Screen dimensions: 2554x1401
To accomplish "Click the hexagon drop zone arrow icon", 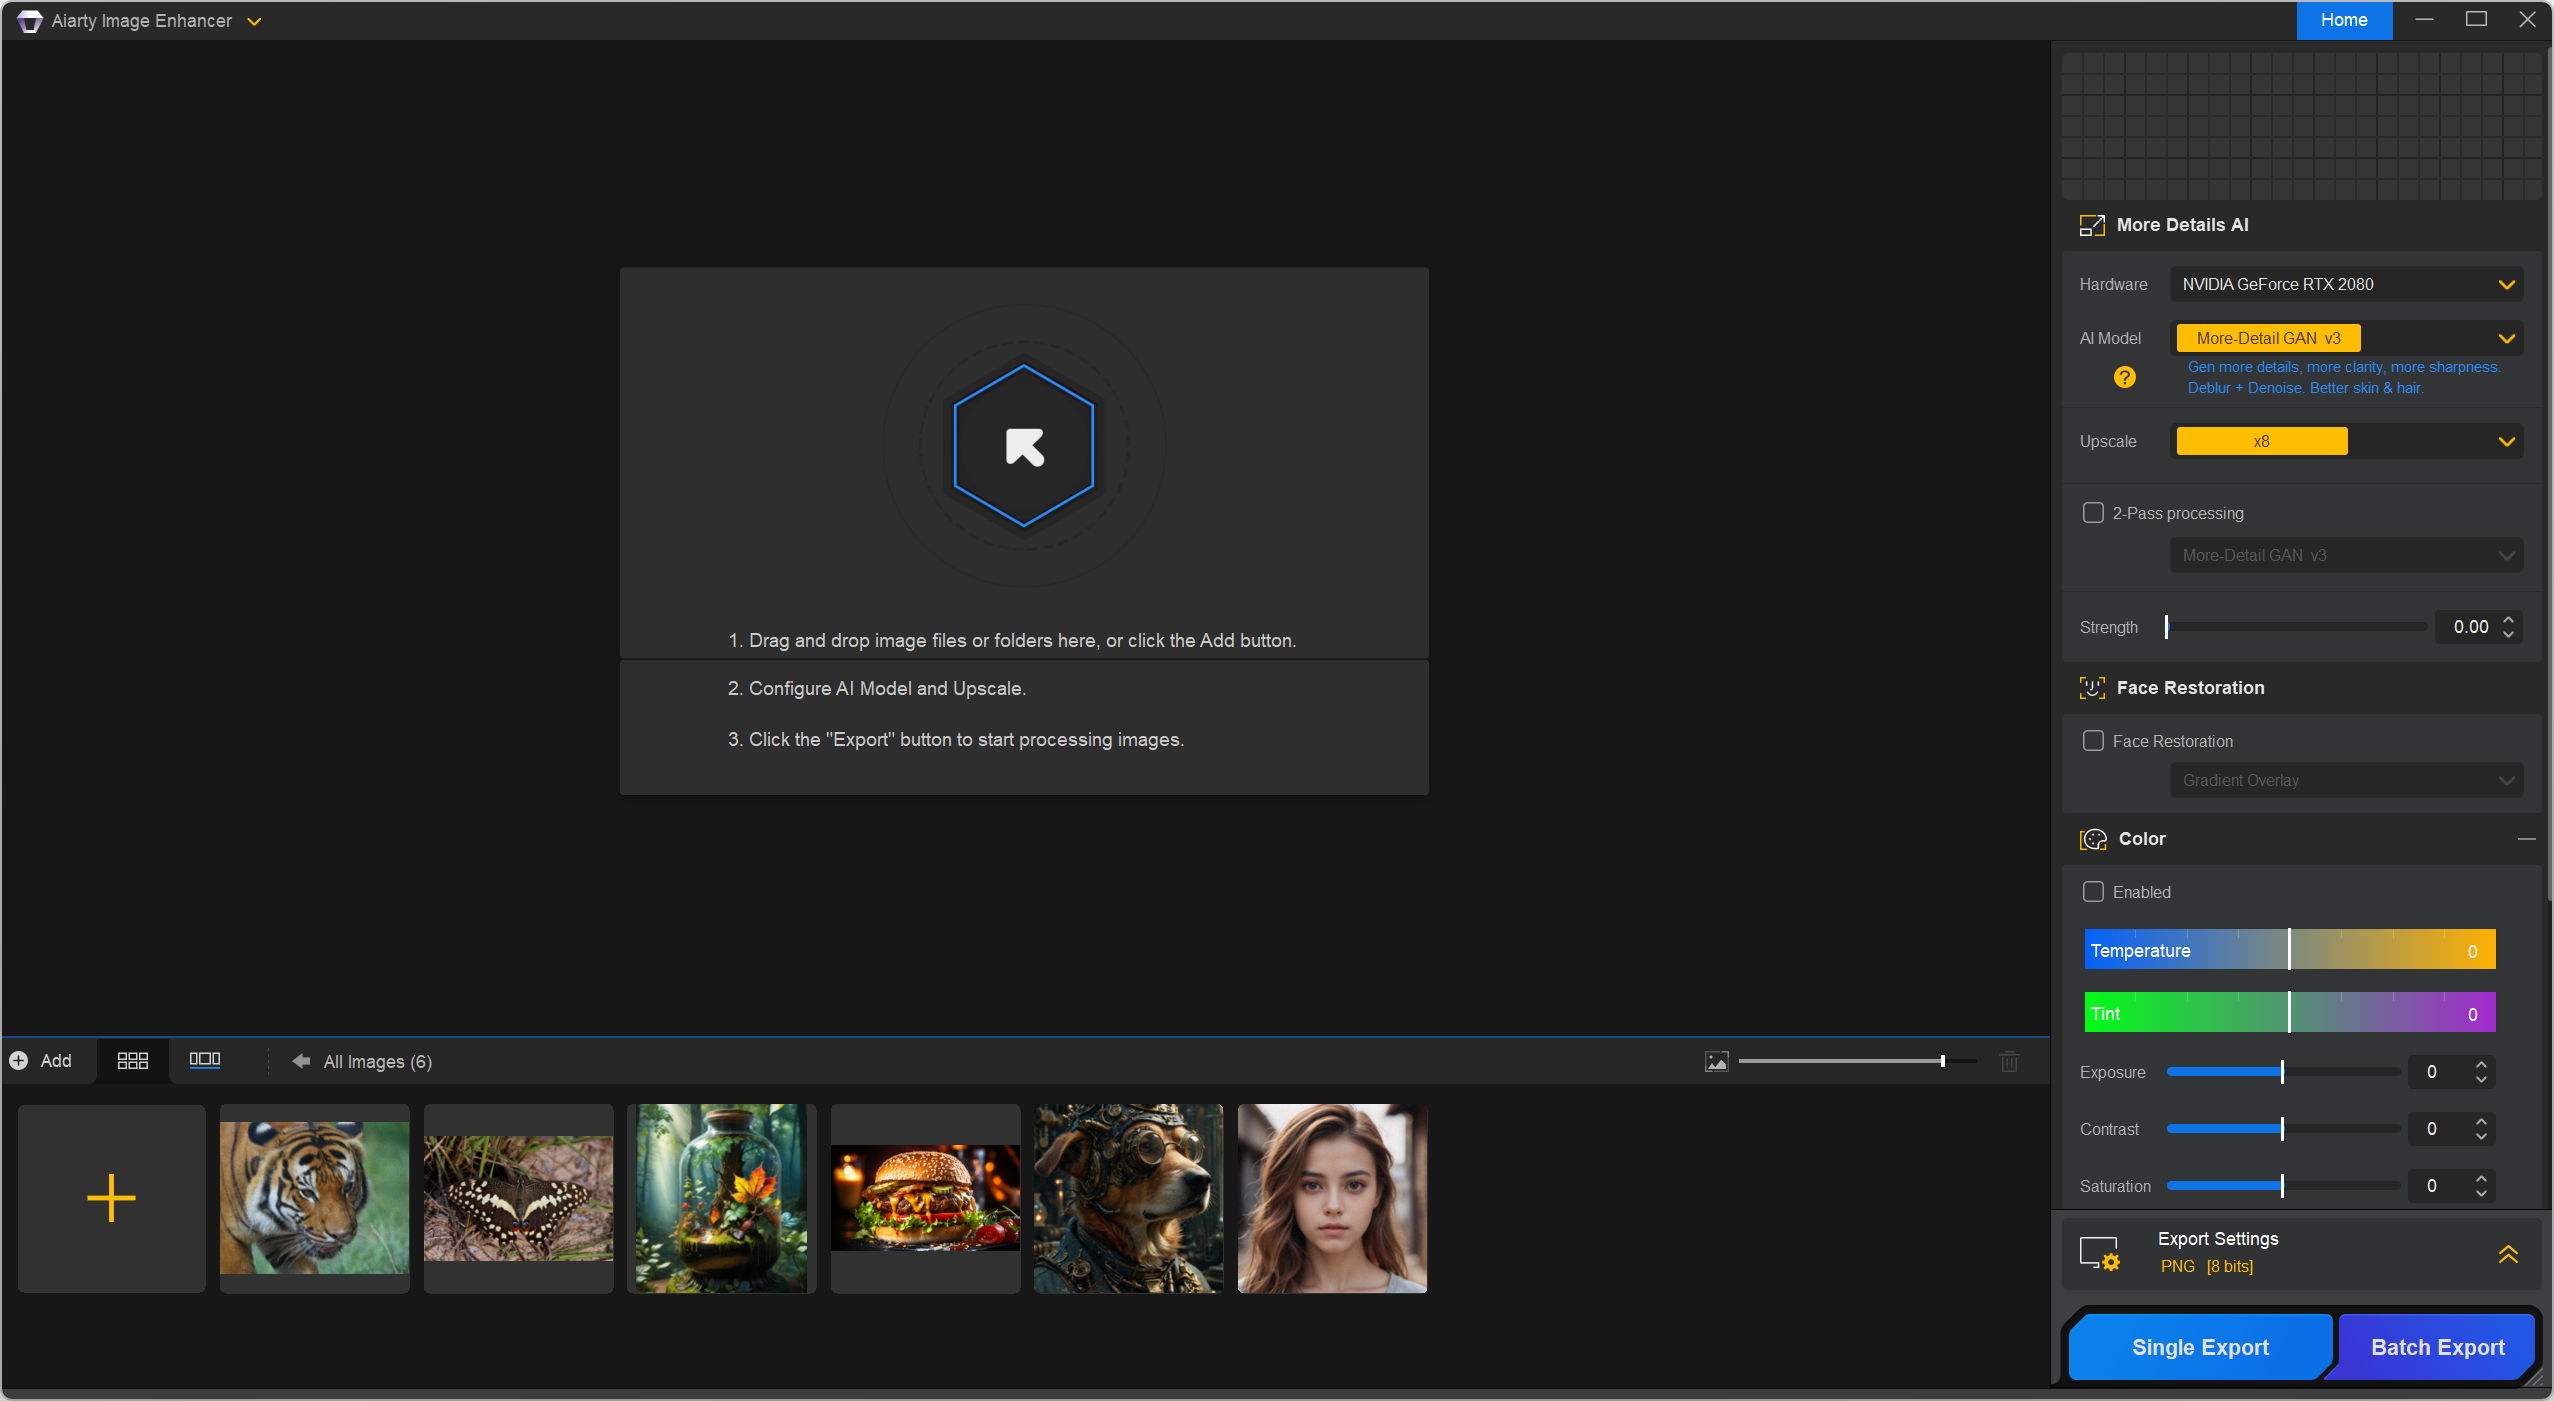I will point(1023,446).
